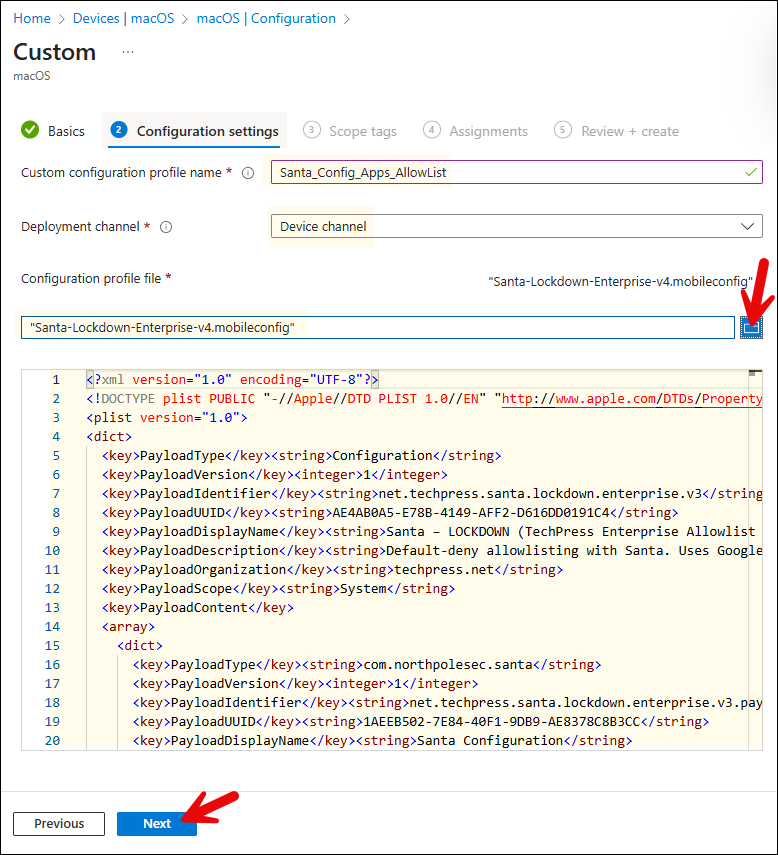Image resolution: width=778 pixels, height=855 pixels.
Task: Open the Deployment channel dropdown
Action: click(516, 226)
